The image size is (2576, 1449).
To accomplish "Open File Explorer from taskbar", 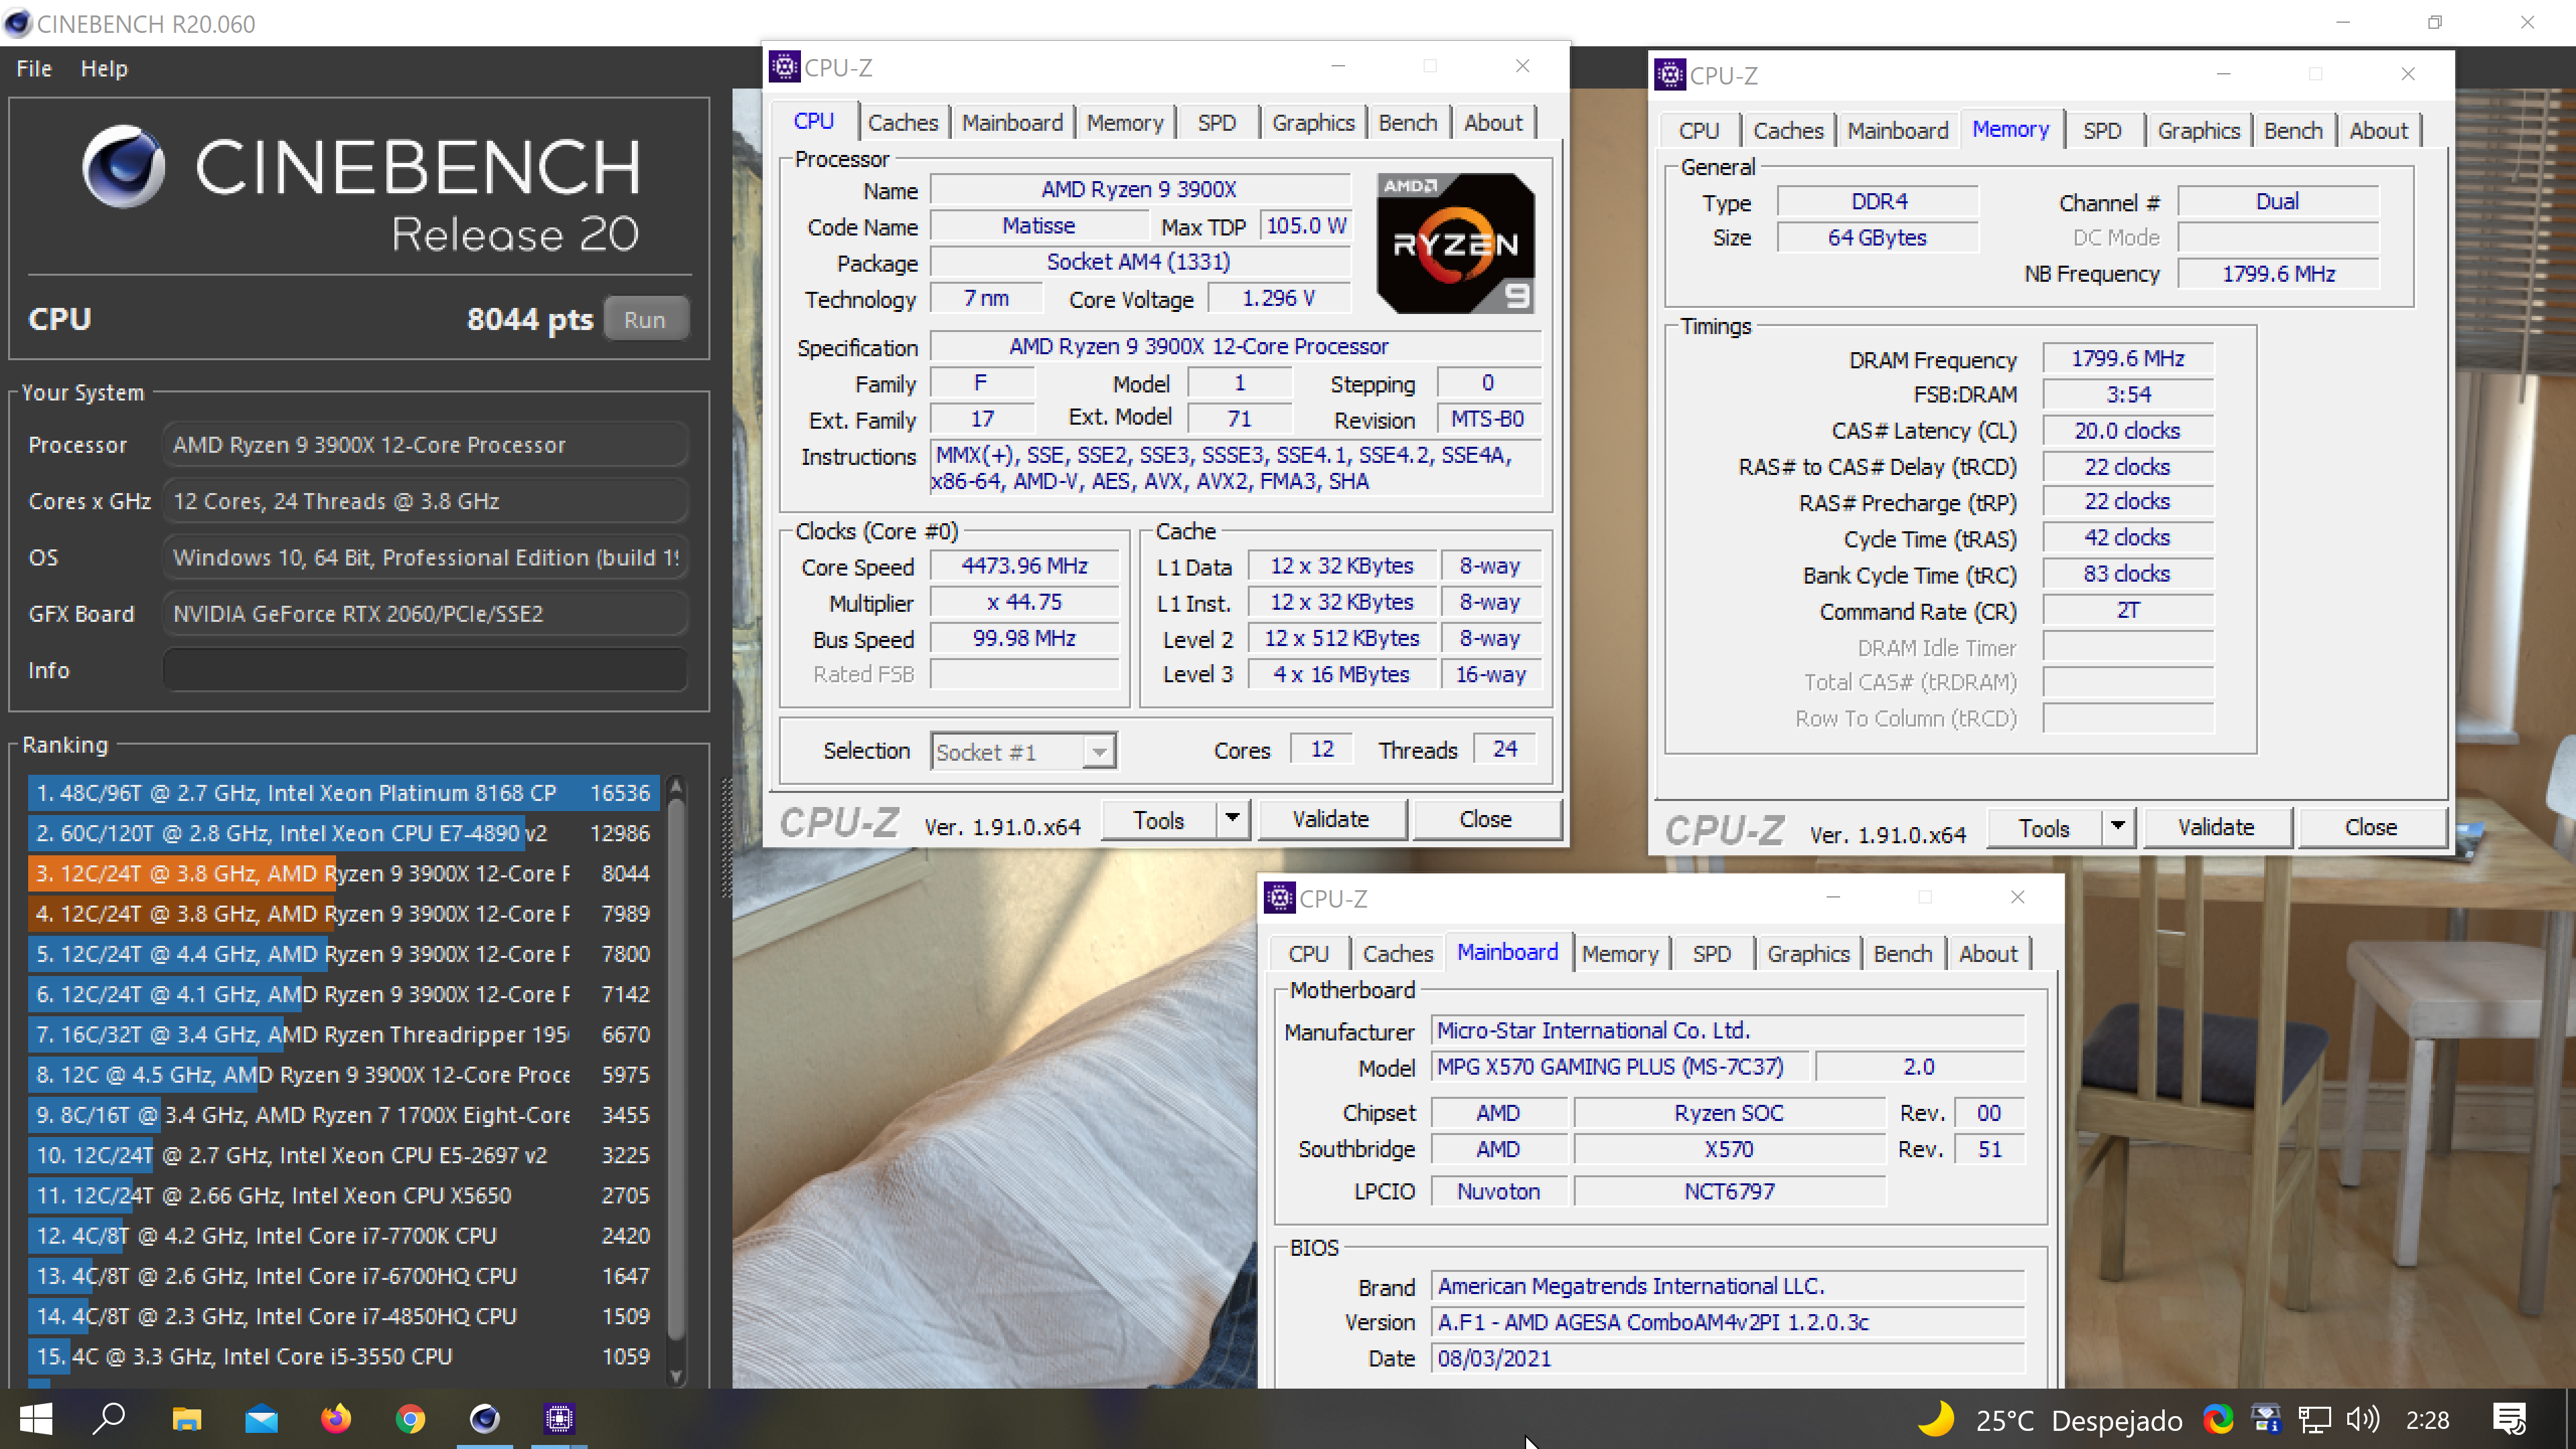I will (x=186, y=1418).
